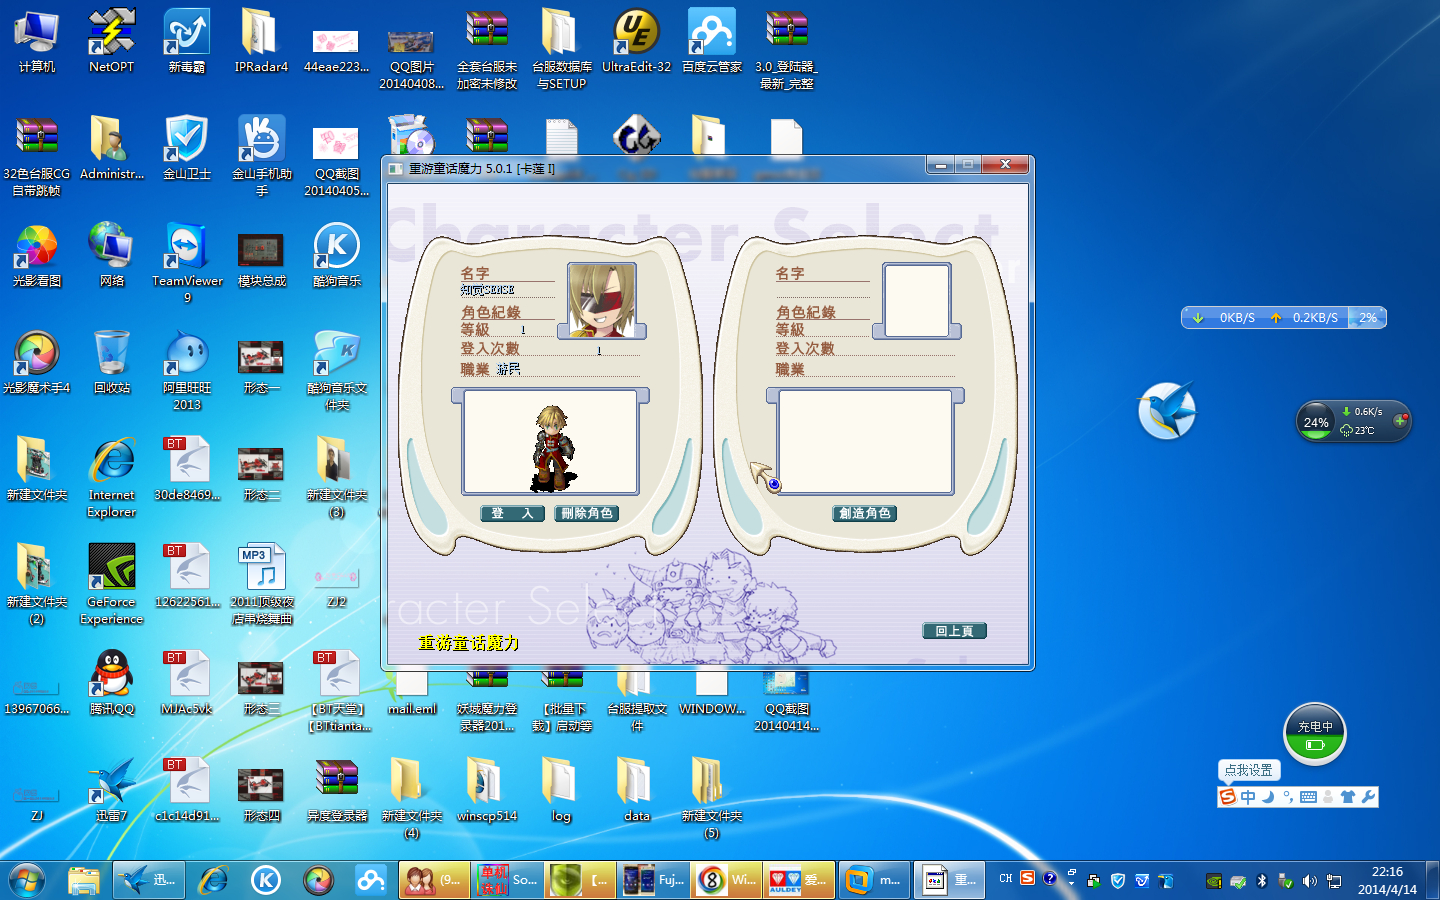
Task: Click the 刪除角色 delete character button
Action: (587, 513)
